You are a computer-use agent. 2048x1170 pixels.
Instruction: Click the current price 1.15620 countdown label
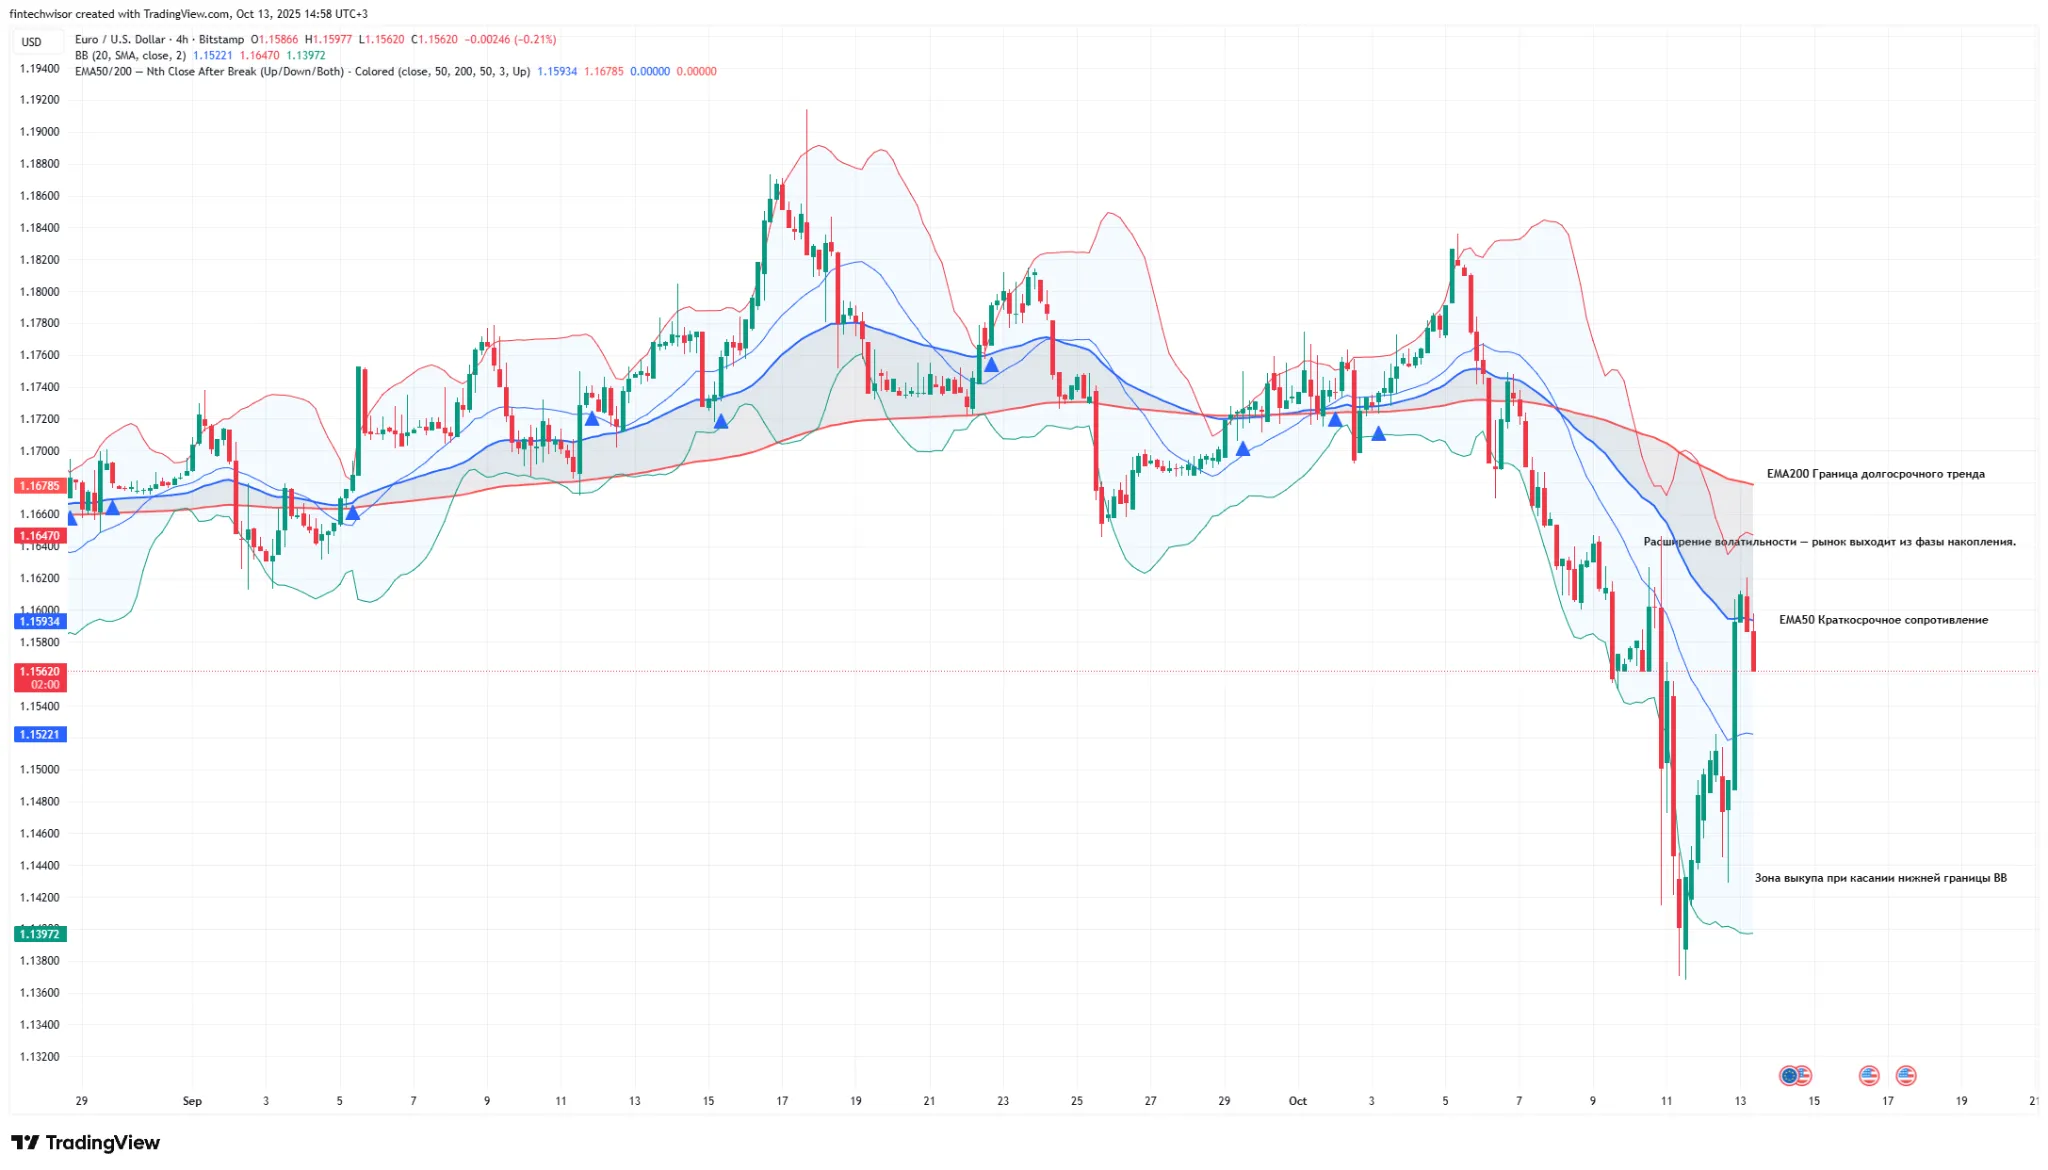pos(40,678)
